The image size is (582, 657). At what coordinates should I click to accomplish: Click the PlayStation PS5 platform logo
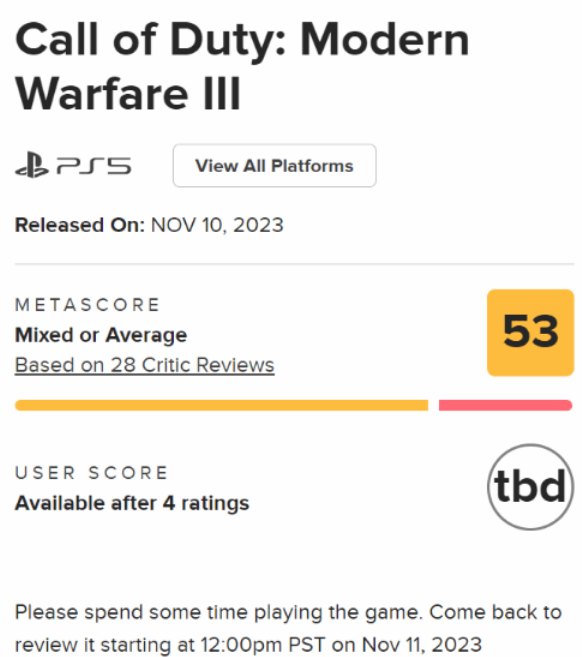[x=73, y=166]
